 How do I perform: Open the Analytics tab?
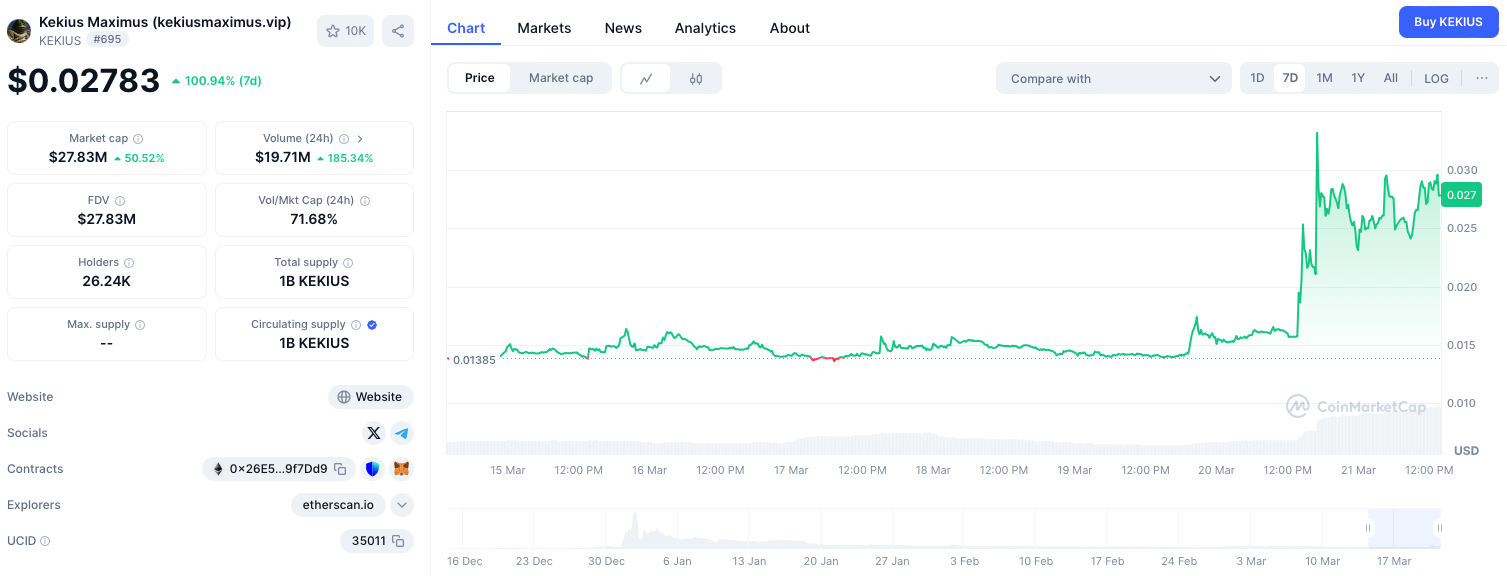pyautogui.click(x=705, y=28)
